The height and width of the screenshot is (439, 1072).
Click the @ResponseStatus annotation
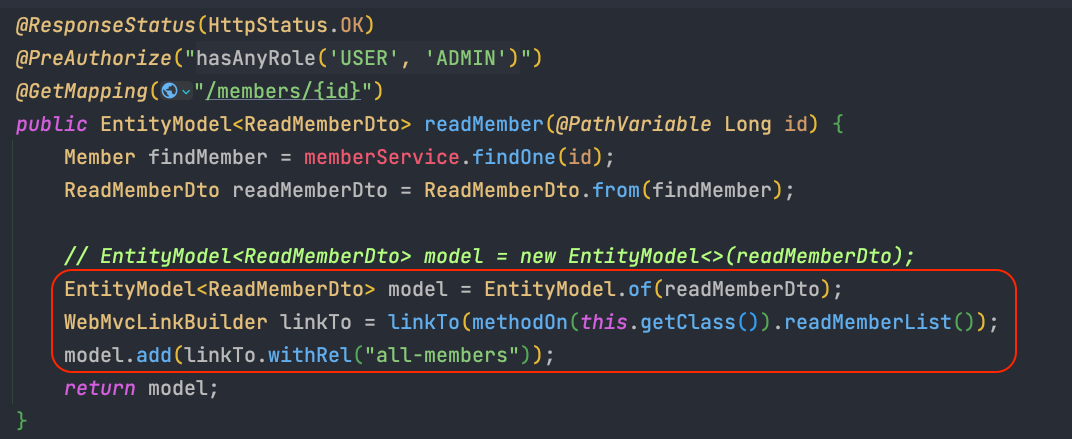coord(105,25)
